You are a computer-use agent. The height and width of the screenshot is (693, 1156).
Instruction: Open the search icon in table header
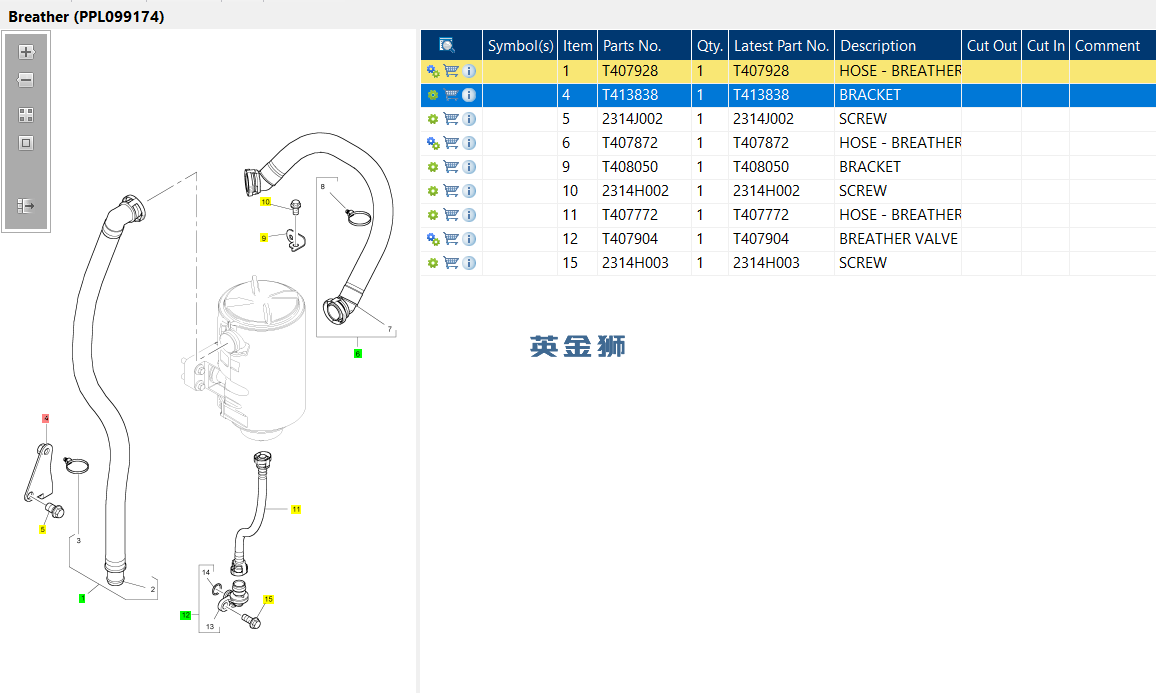pyautogui.click(x=447, y=46)
